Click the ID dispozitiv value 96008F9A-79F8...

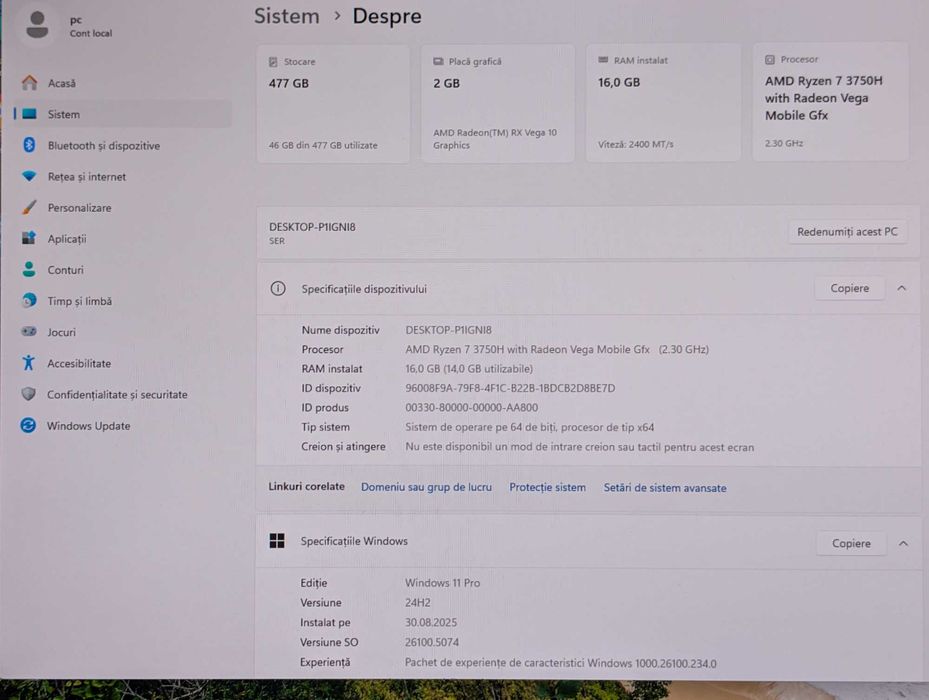coord(510,388)
